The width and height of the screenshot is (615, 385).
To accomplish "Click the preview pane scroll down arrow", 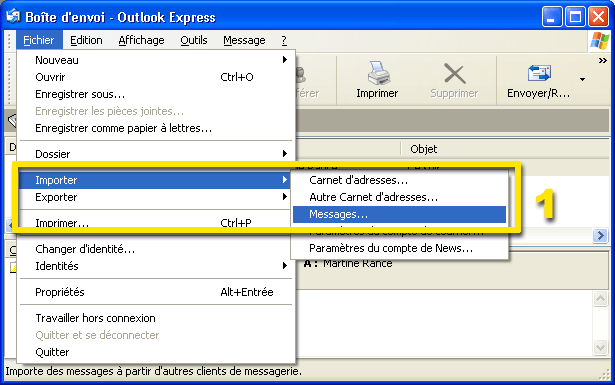I will click(x=600, y=347).
